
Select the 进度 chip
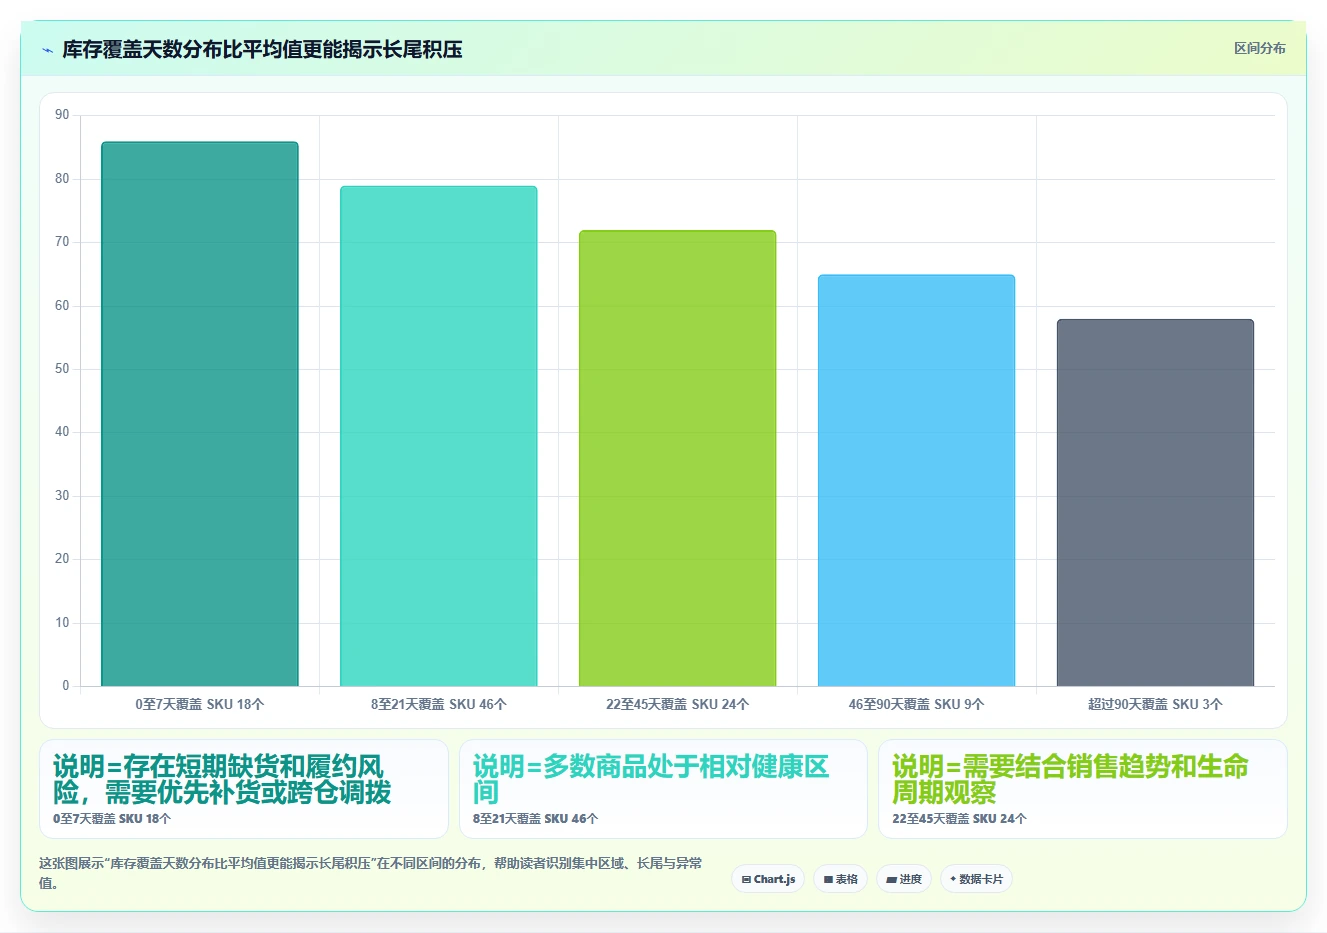tap(904, 879)
